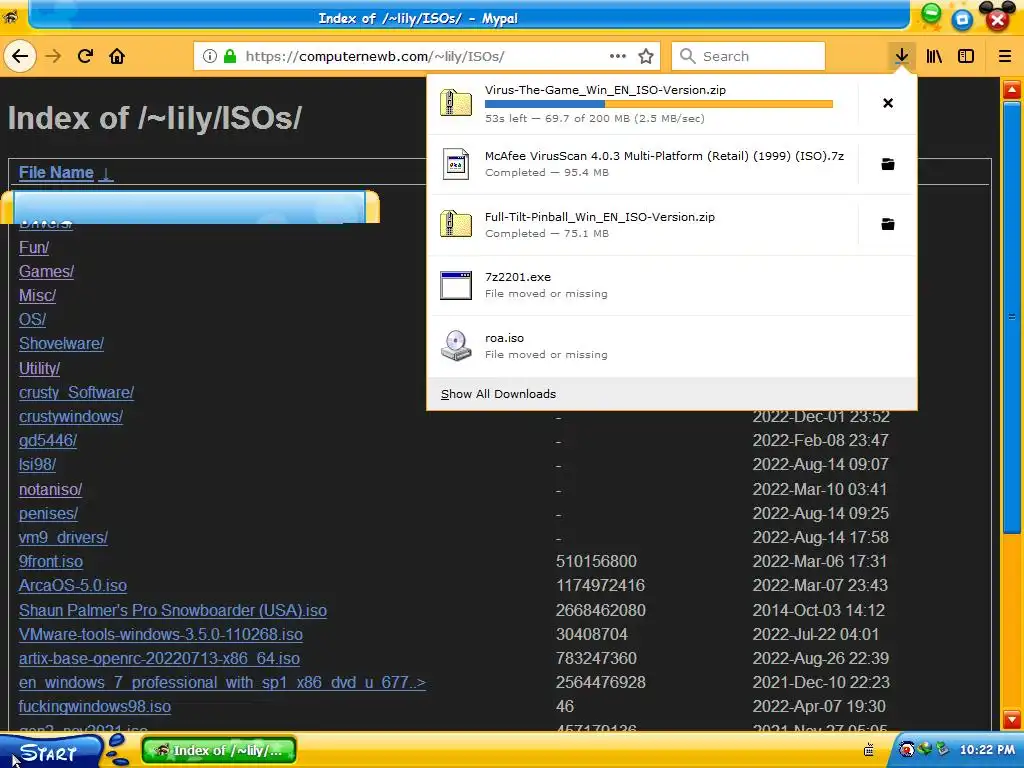Screen dimensions: 1024x768
Task: Click the download progress bar
Action: click(658, 104)
